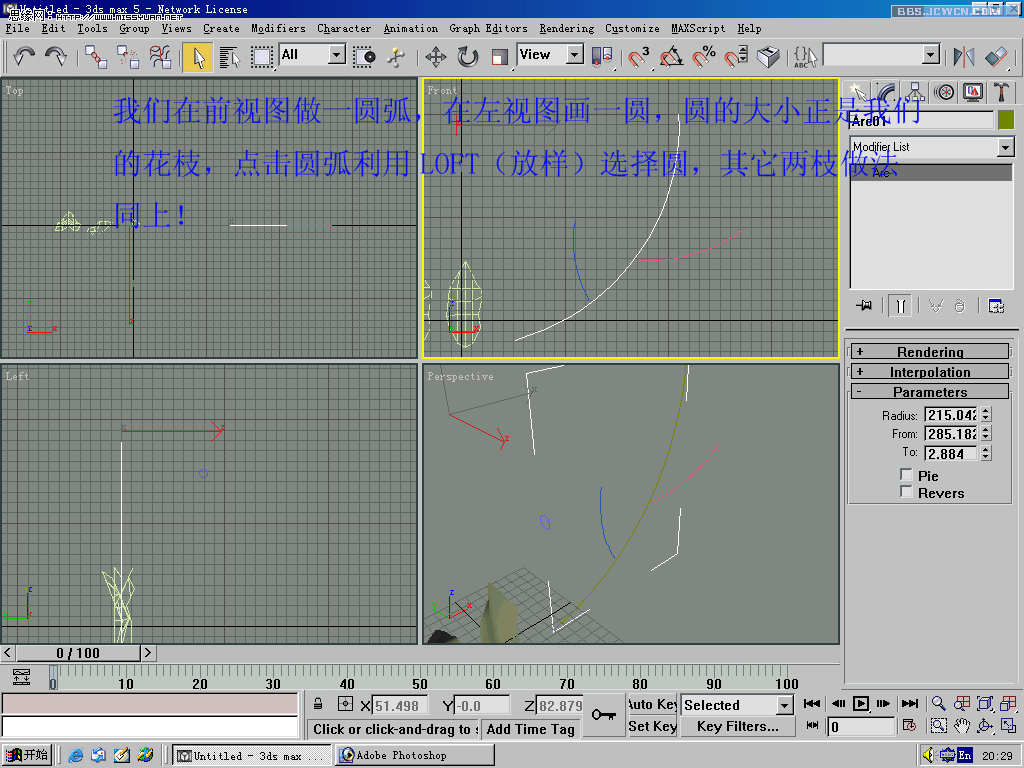Go to the animation start frame
The height and width of the screenshot is (768, 1024).
(x=812, y=703)
